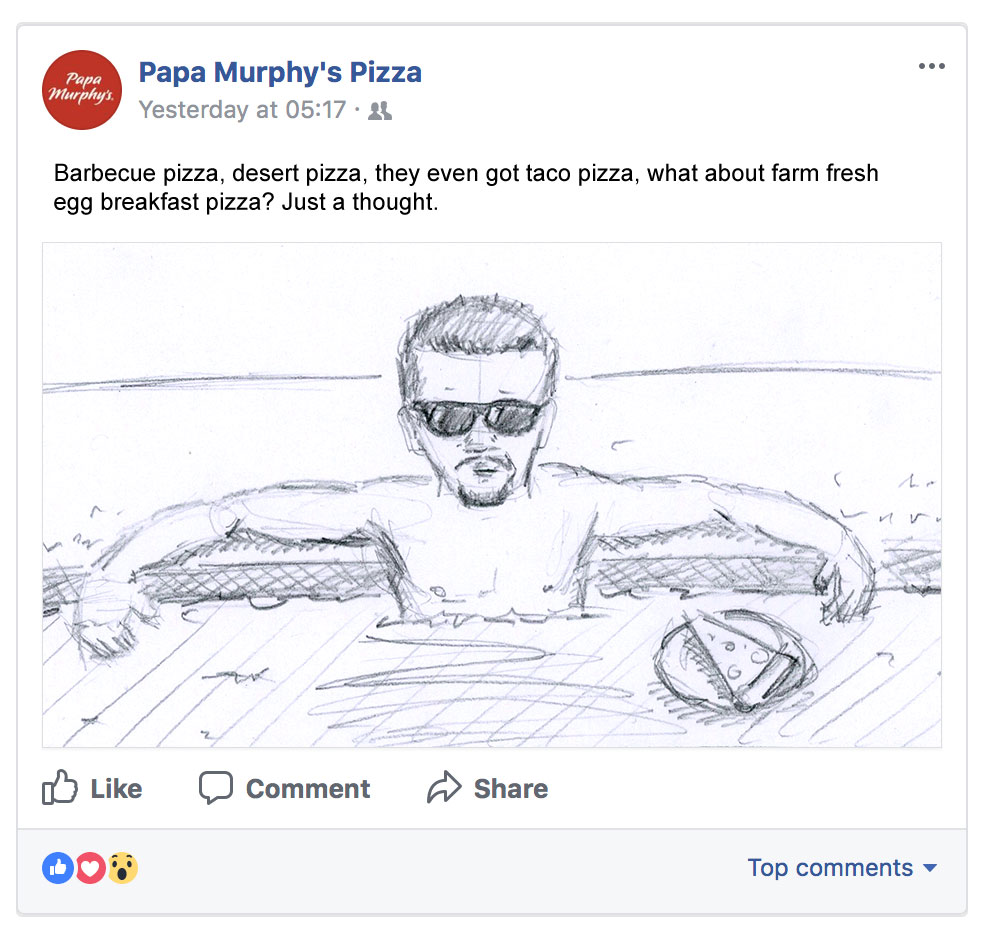Click the Papa Murphy's round logo avatar
Viewport: 984px width, 929px height.
[82, 90]
